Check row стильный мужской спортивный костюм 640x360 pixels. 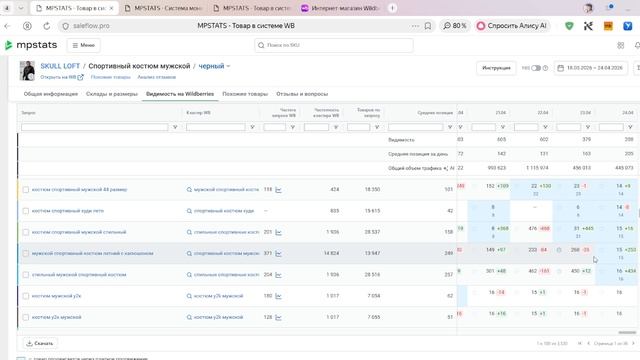tap(26, 275)
